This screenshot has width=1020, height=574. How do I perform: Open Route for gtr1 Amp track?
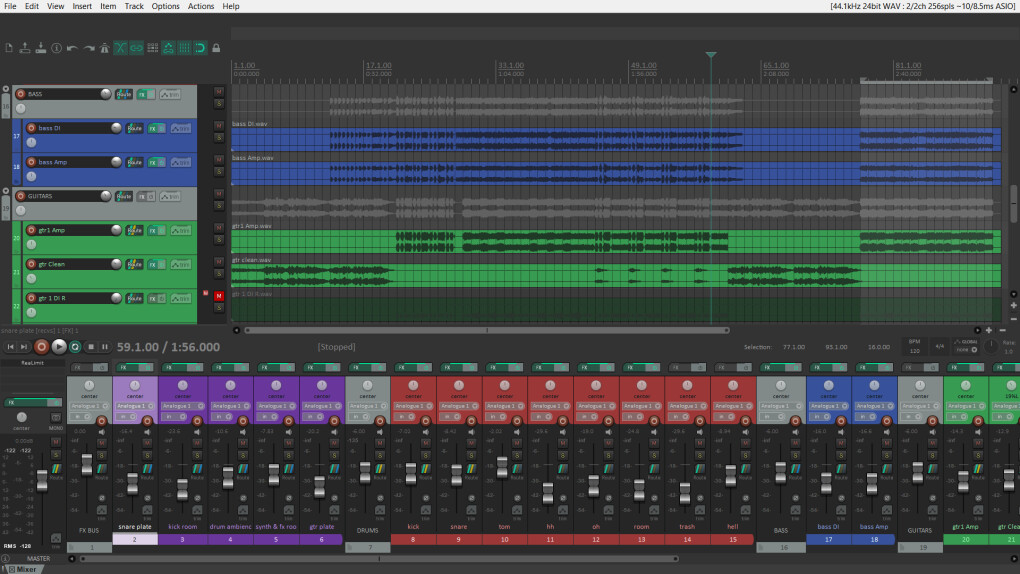click(x=134, y=230)
